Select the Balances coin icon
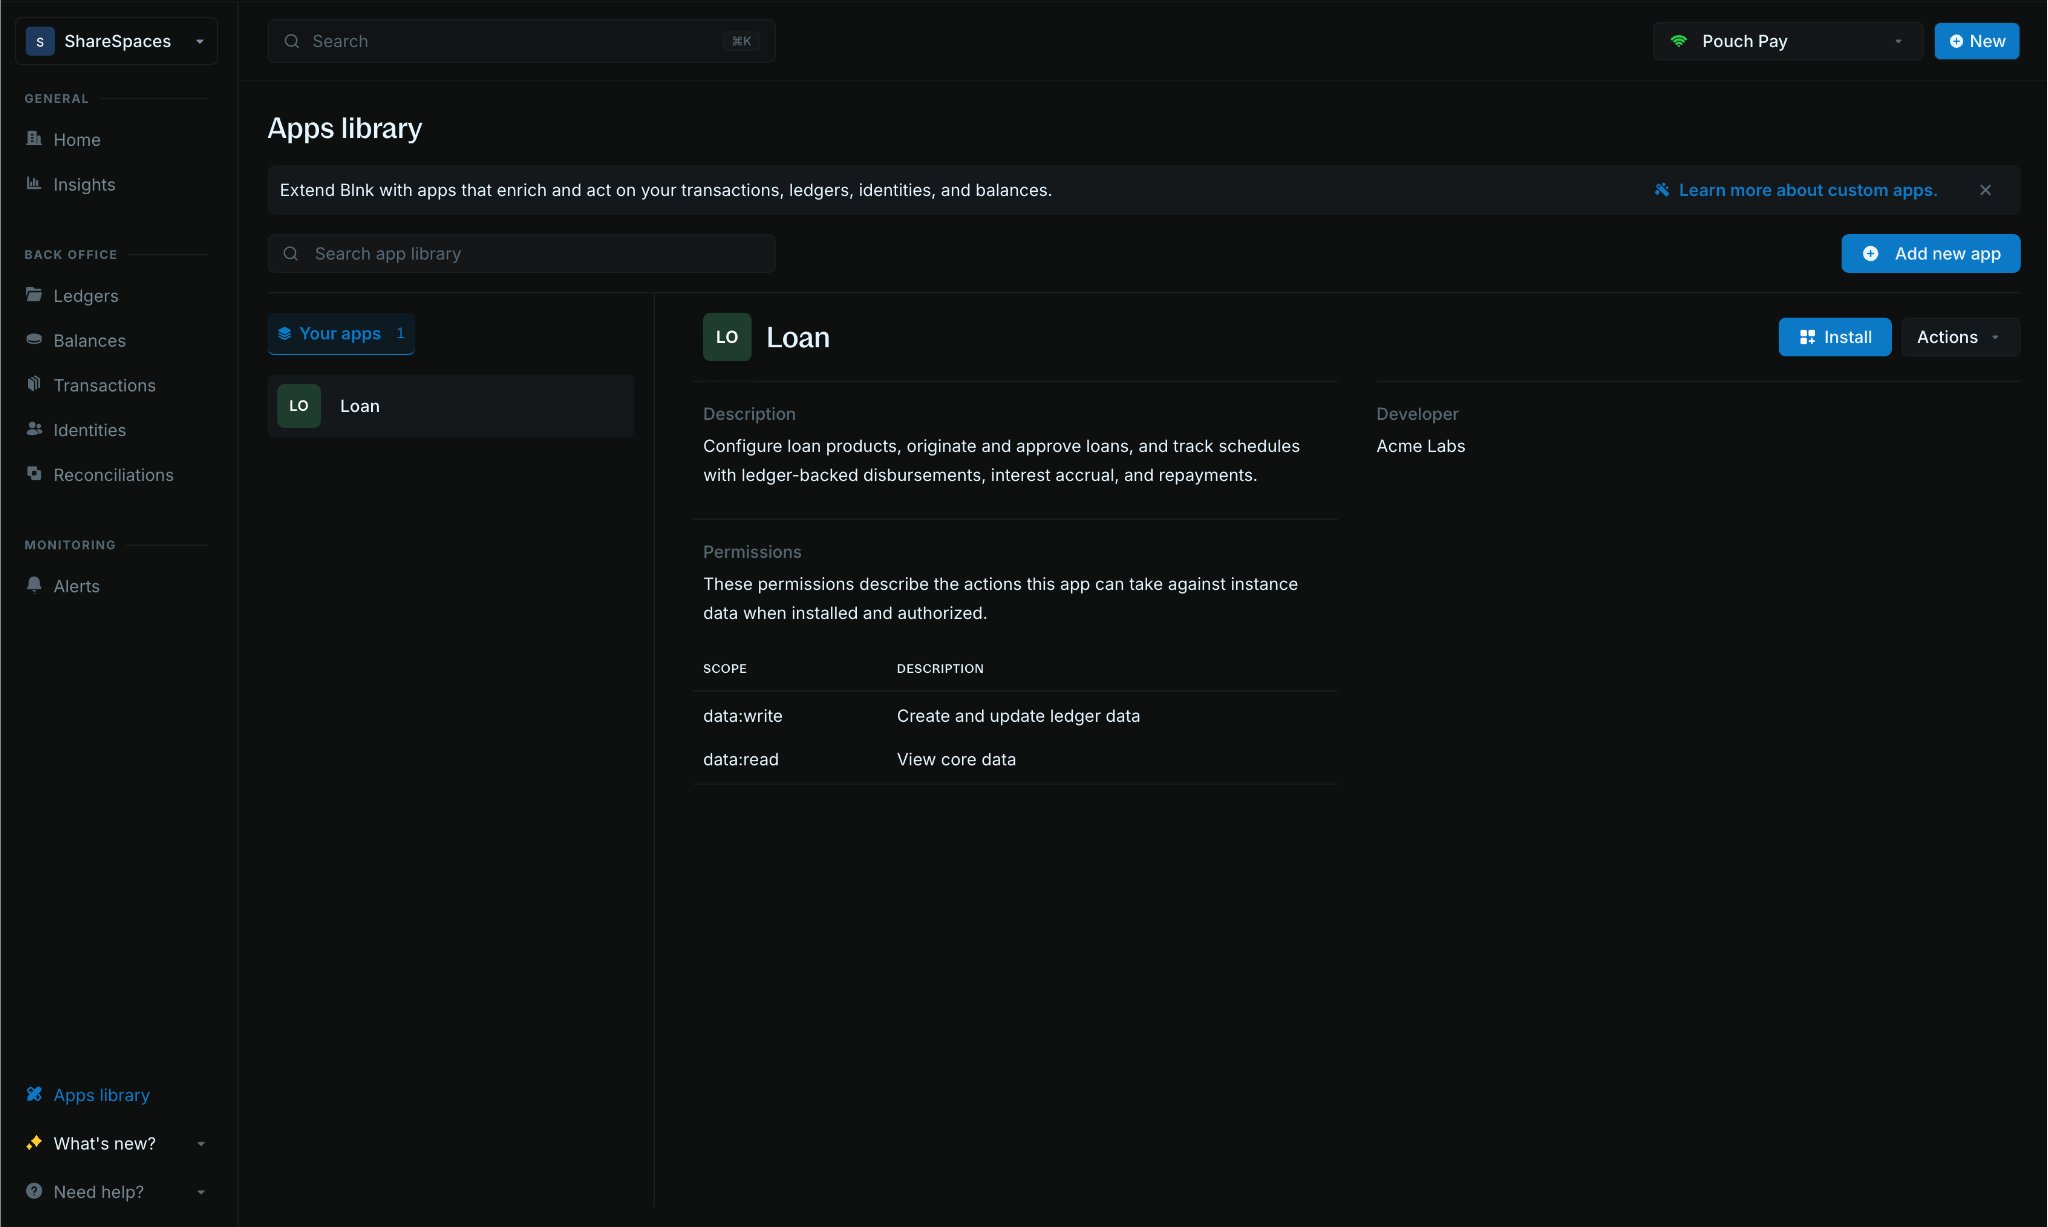2048x1227 pixels. pos(34,339)
